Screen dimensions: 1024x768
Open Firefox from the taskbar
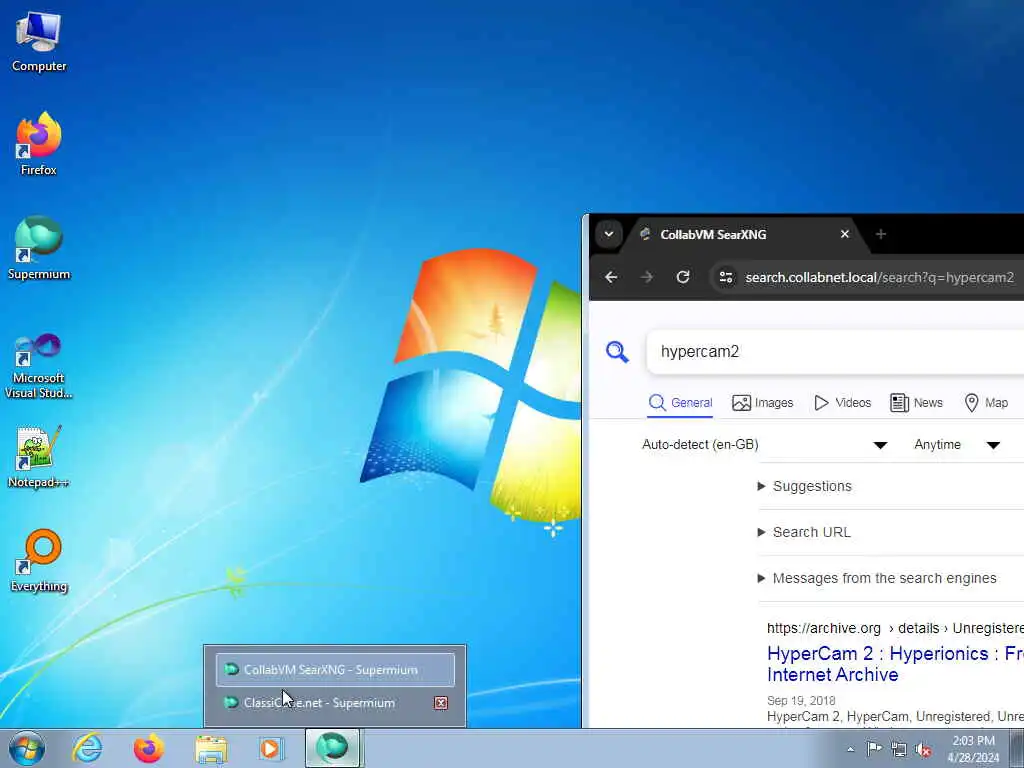149,748
